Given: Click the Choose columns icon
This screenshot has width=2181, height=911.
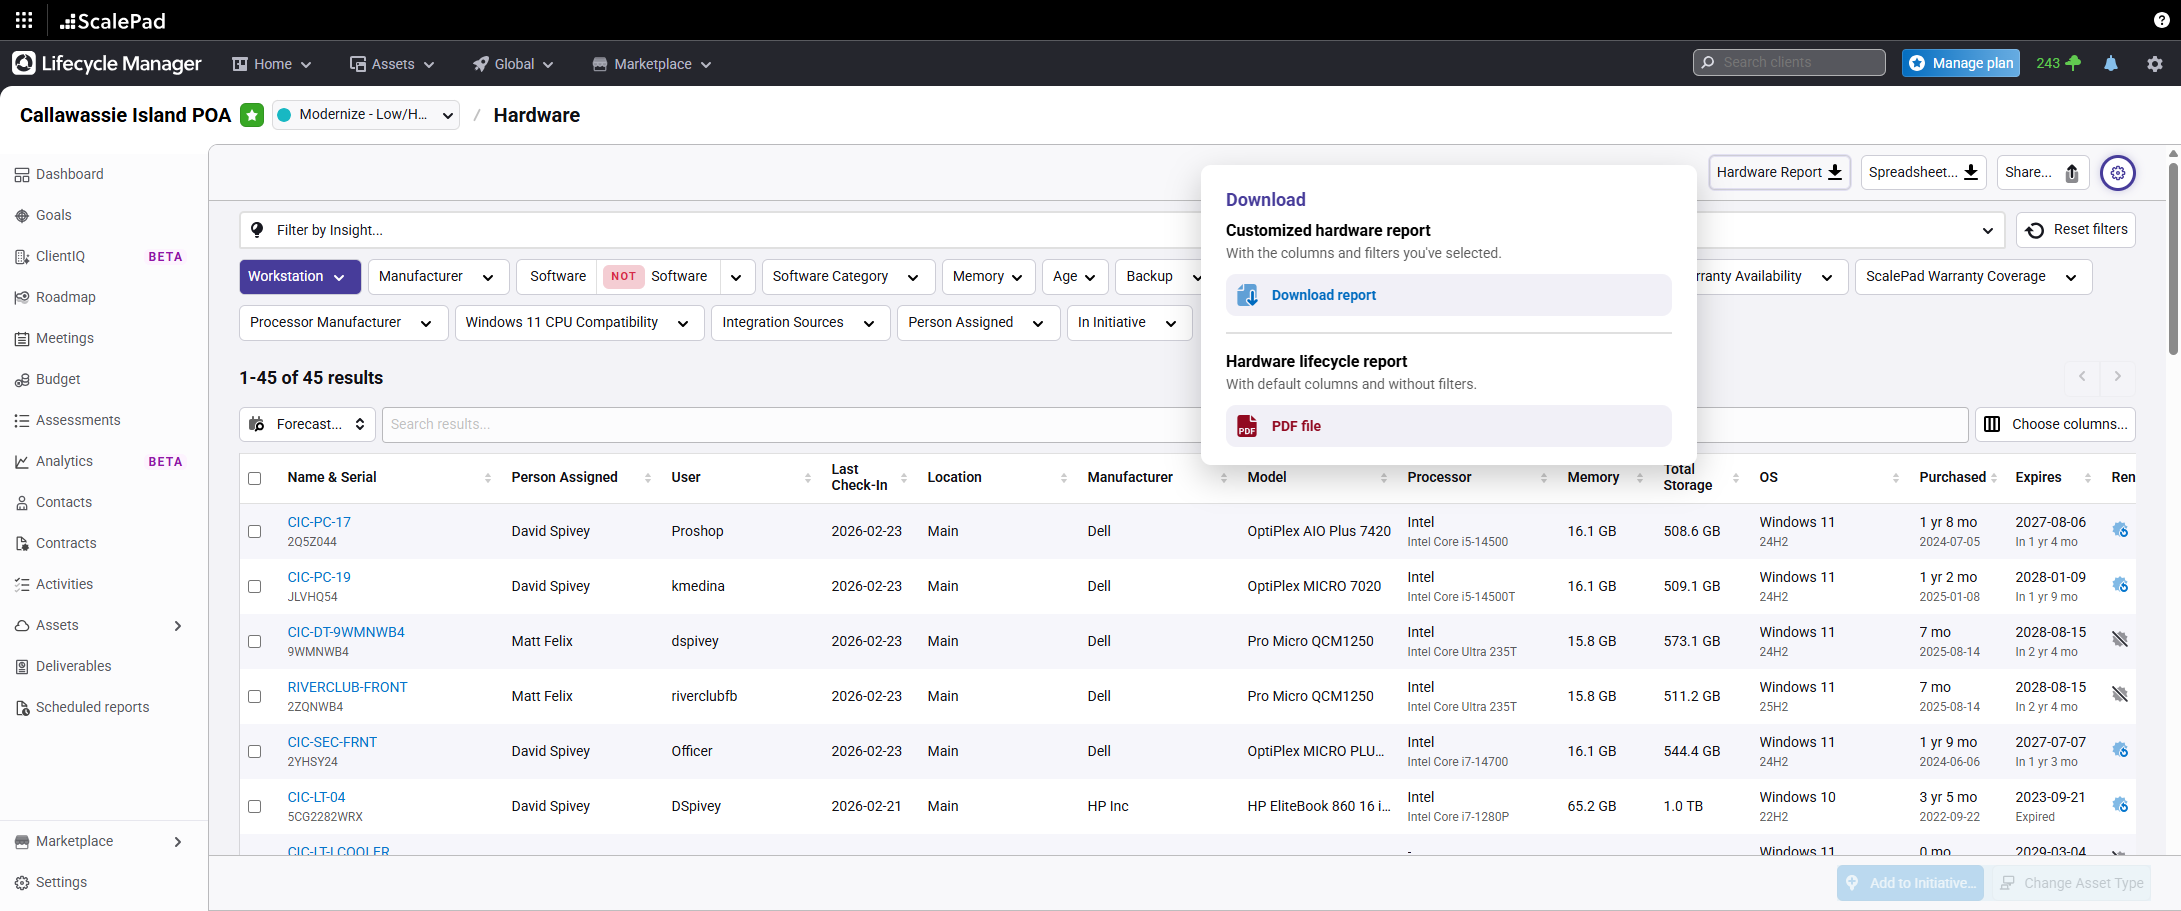Looking at the screenshot, I should [x=1992, y=424].
